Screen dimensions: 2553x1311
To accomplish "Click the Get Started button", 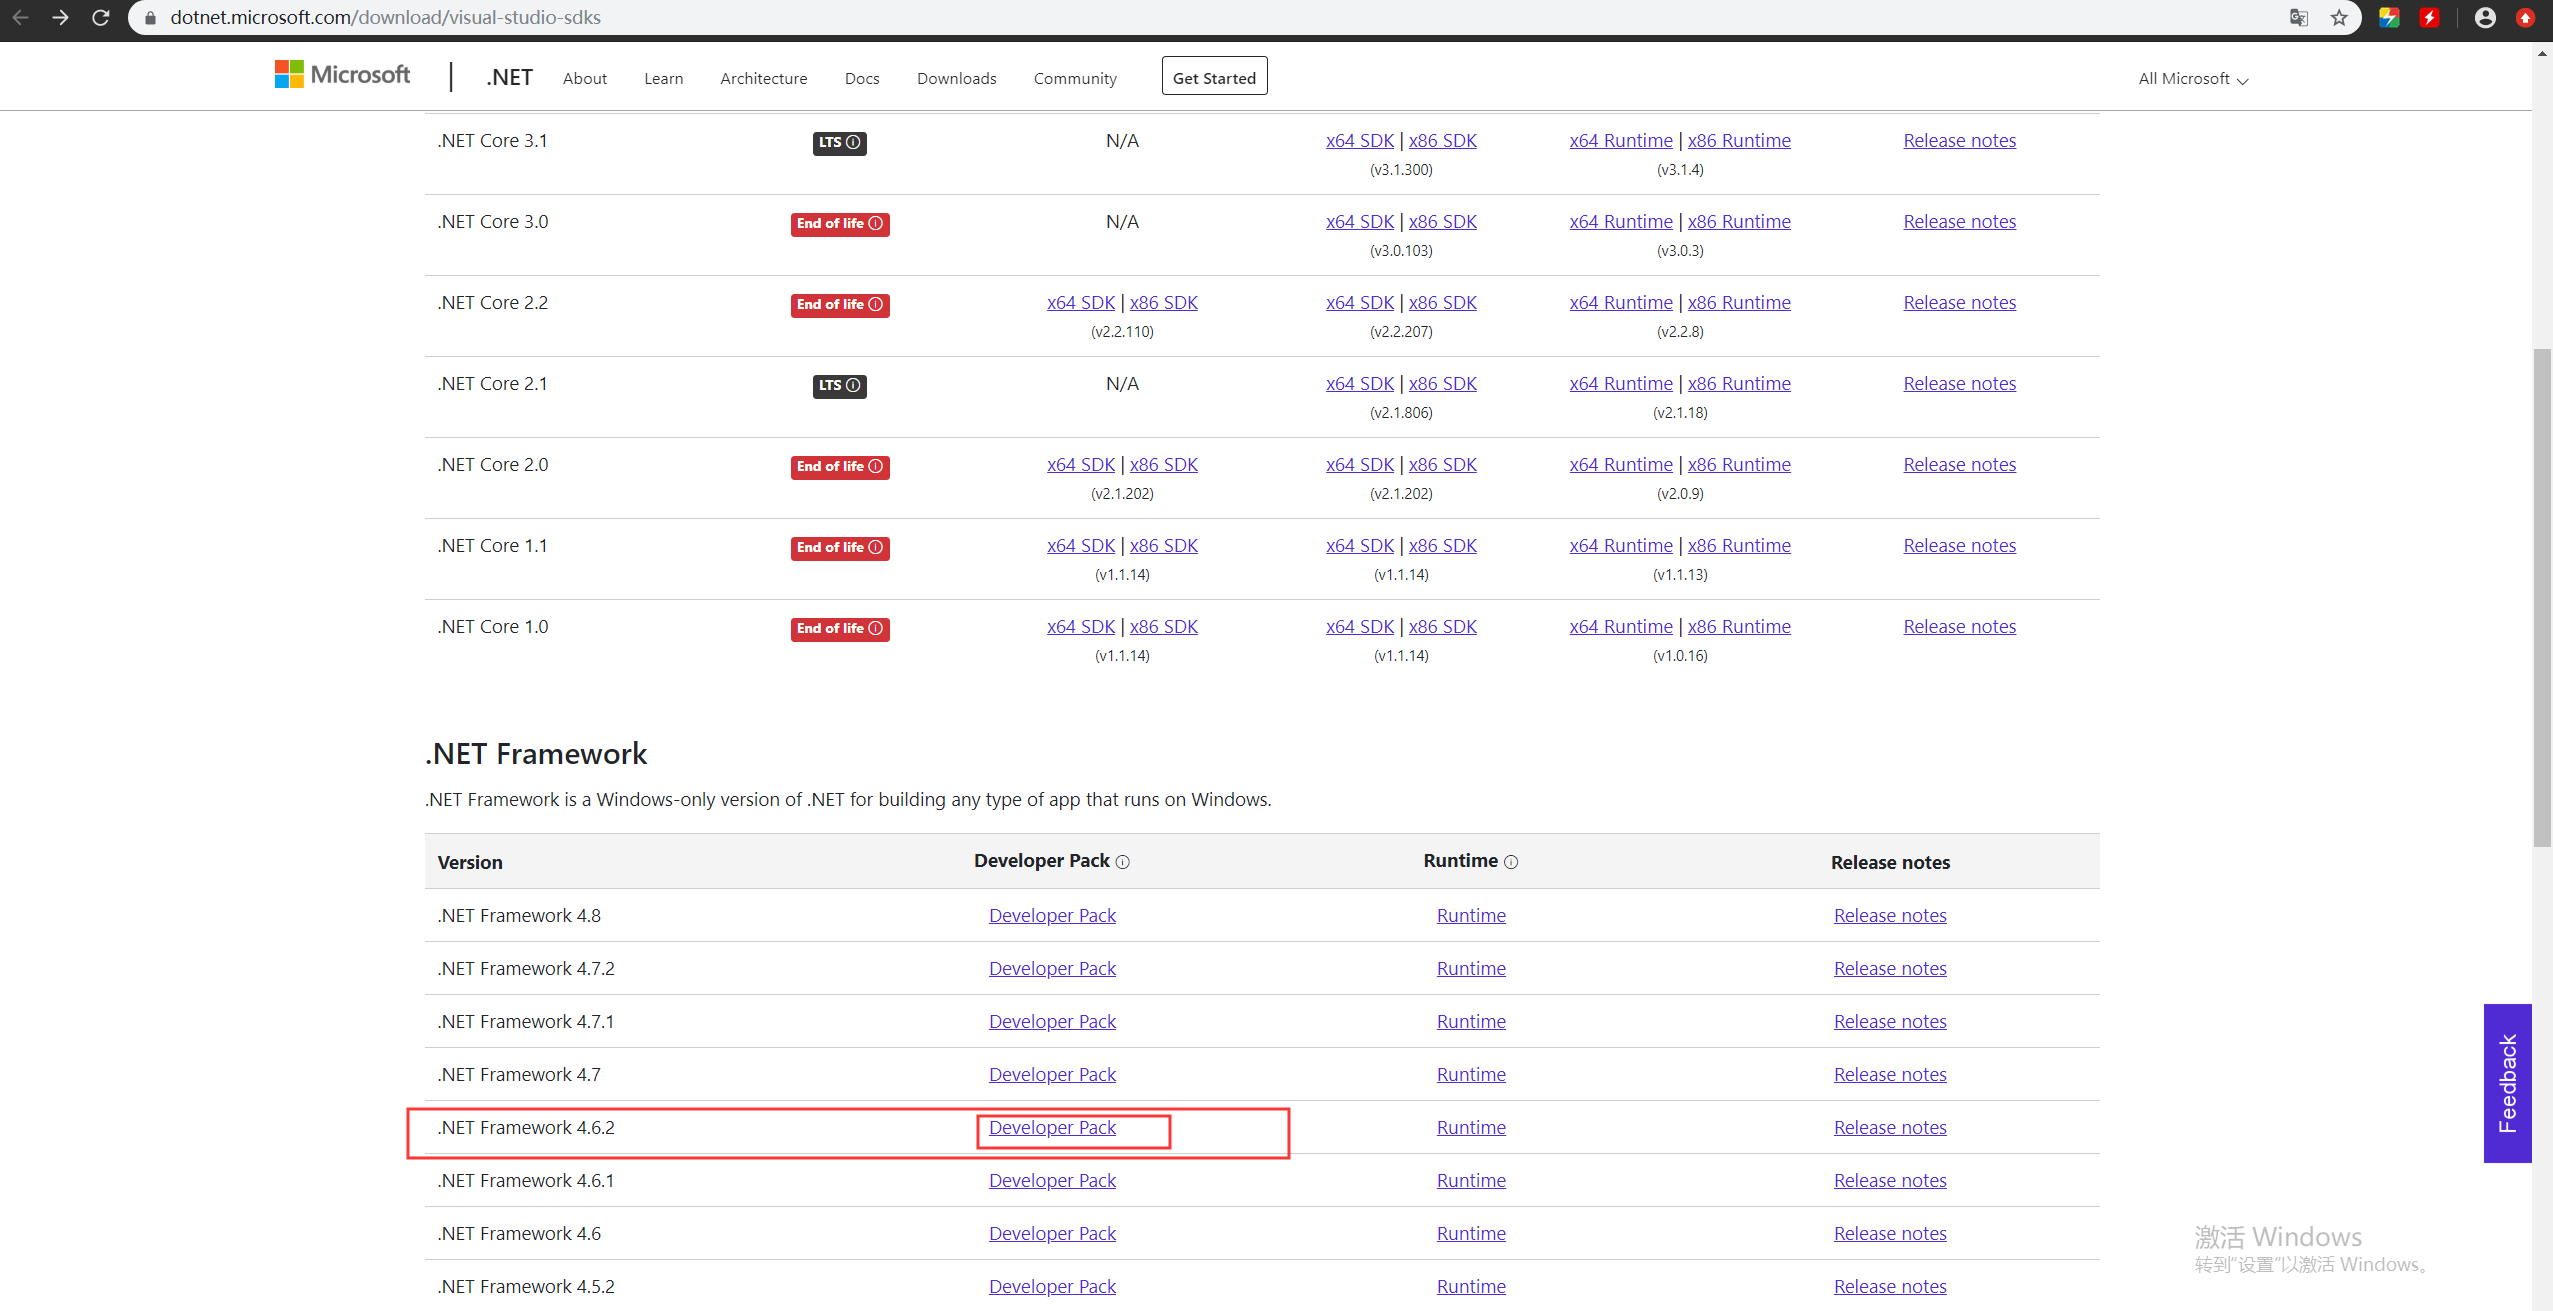I will pyautogui.click(x=1214, y=76).
